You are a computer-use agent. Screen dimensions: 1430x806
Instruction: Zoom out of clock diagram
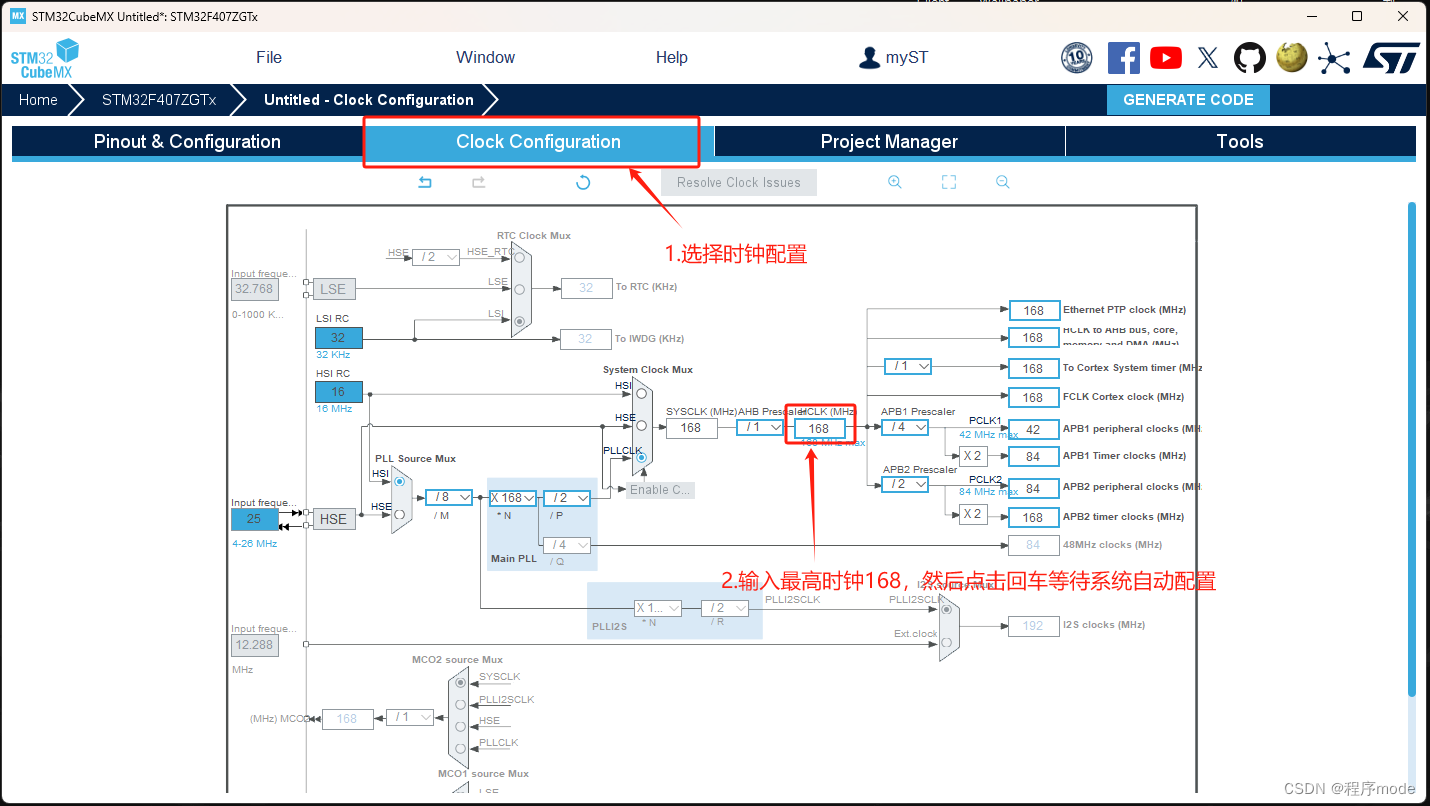pyautogui.click(x=1003, y=182)
